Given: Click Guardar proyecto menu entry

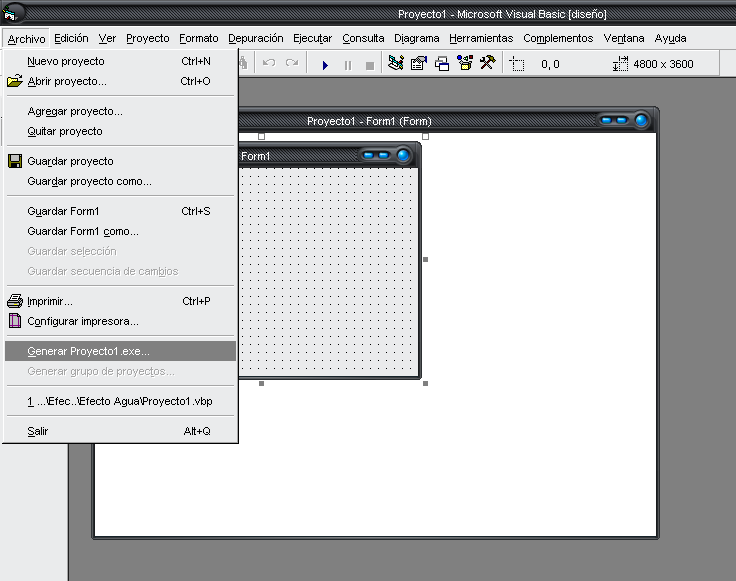Looking at the screenshot, I should 121,161.
